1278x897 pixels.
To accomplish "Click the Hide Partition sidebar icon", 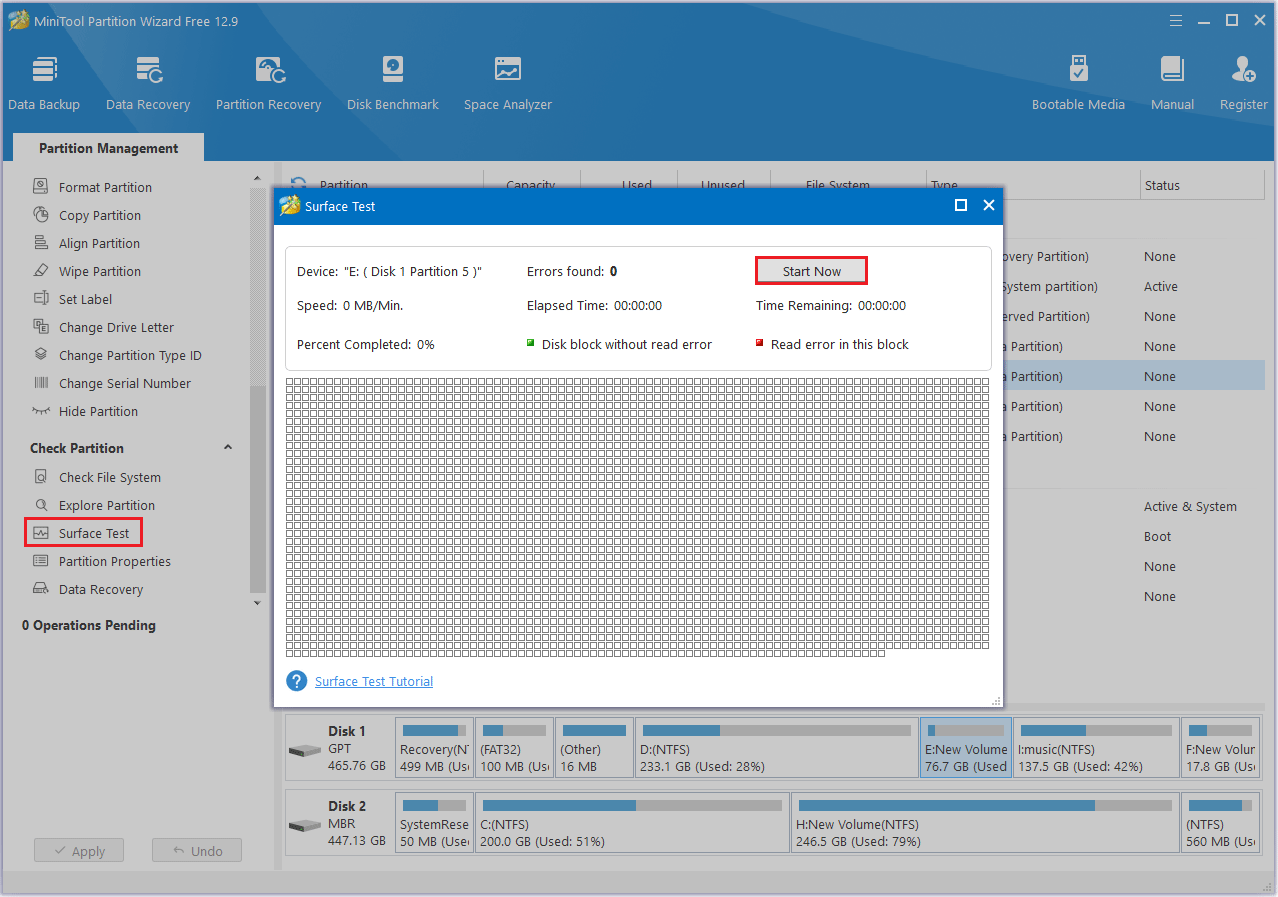I will tap(41, 410).
